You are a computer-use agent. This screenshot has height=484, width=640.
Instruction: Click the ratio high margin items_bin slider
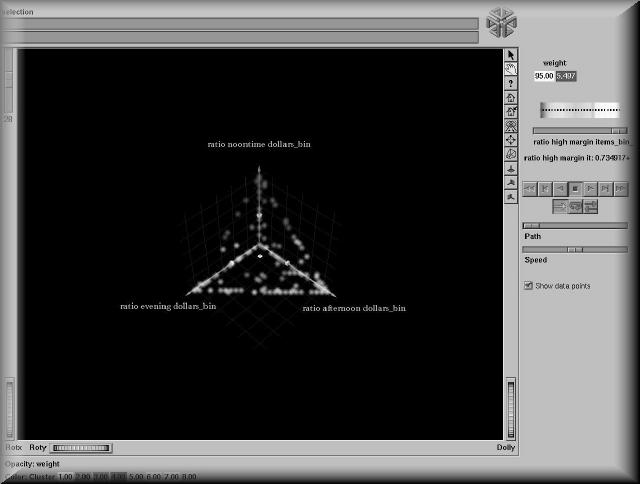point(580,131)
